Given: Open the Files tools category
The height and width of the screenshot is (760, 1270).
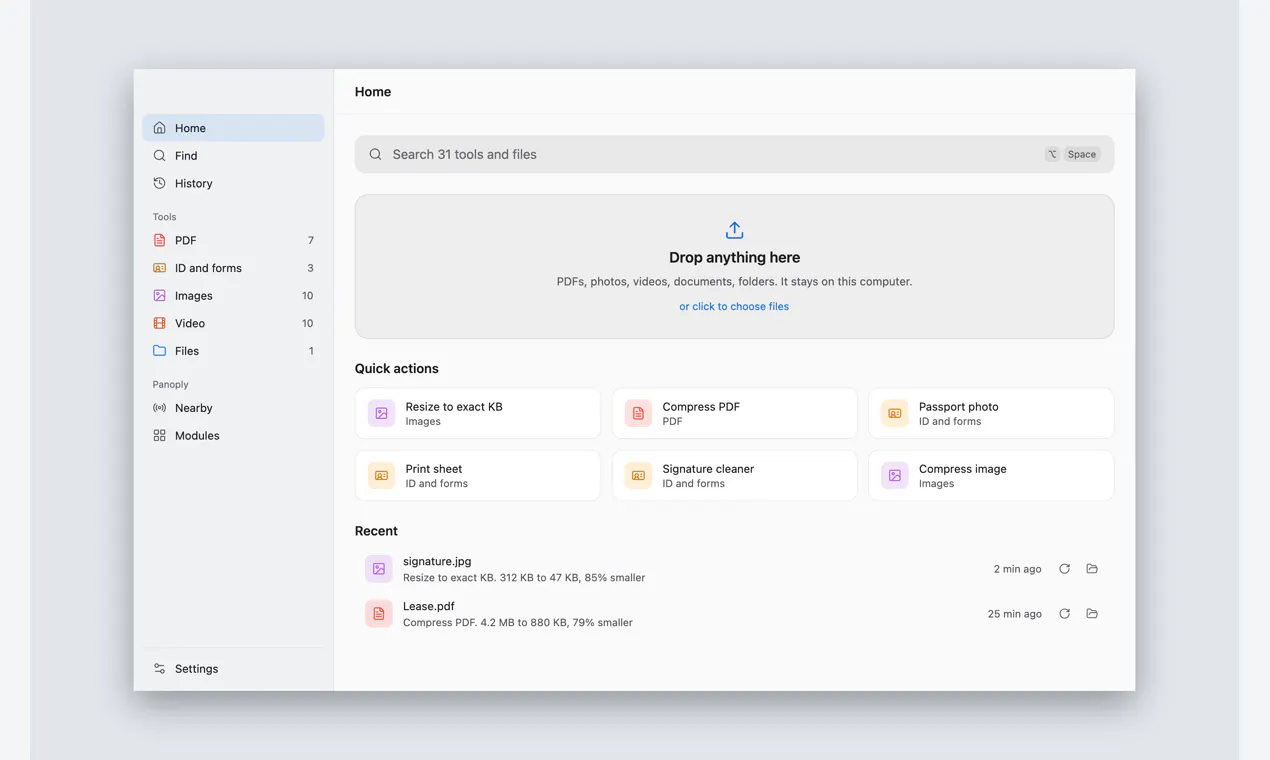Looking at the screenshot, I should [233, 351].
